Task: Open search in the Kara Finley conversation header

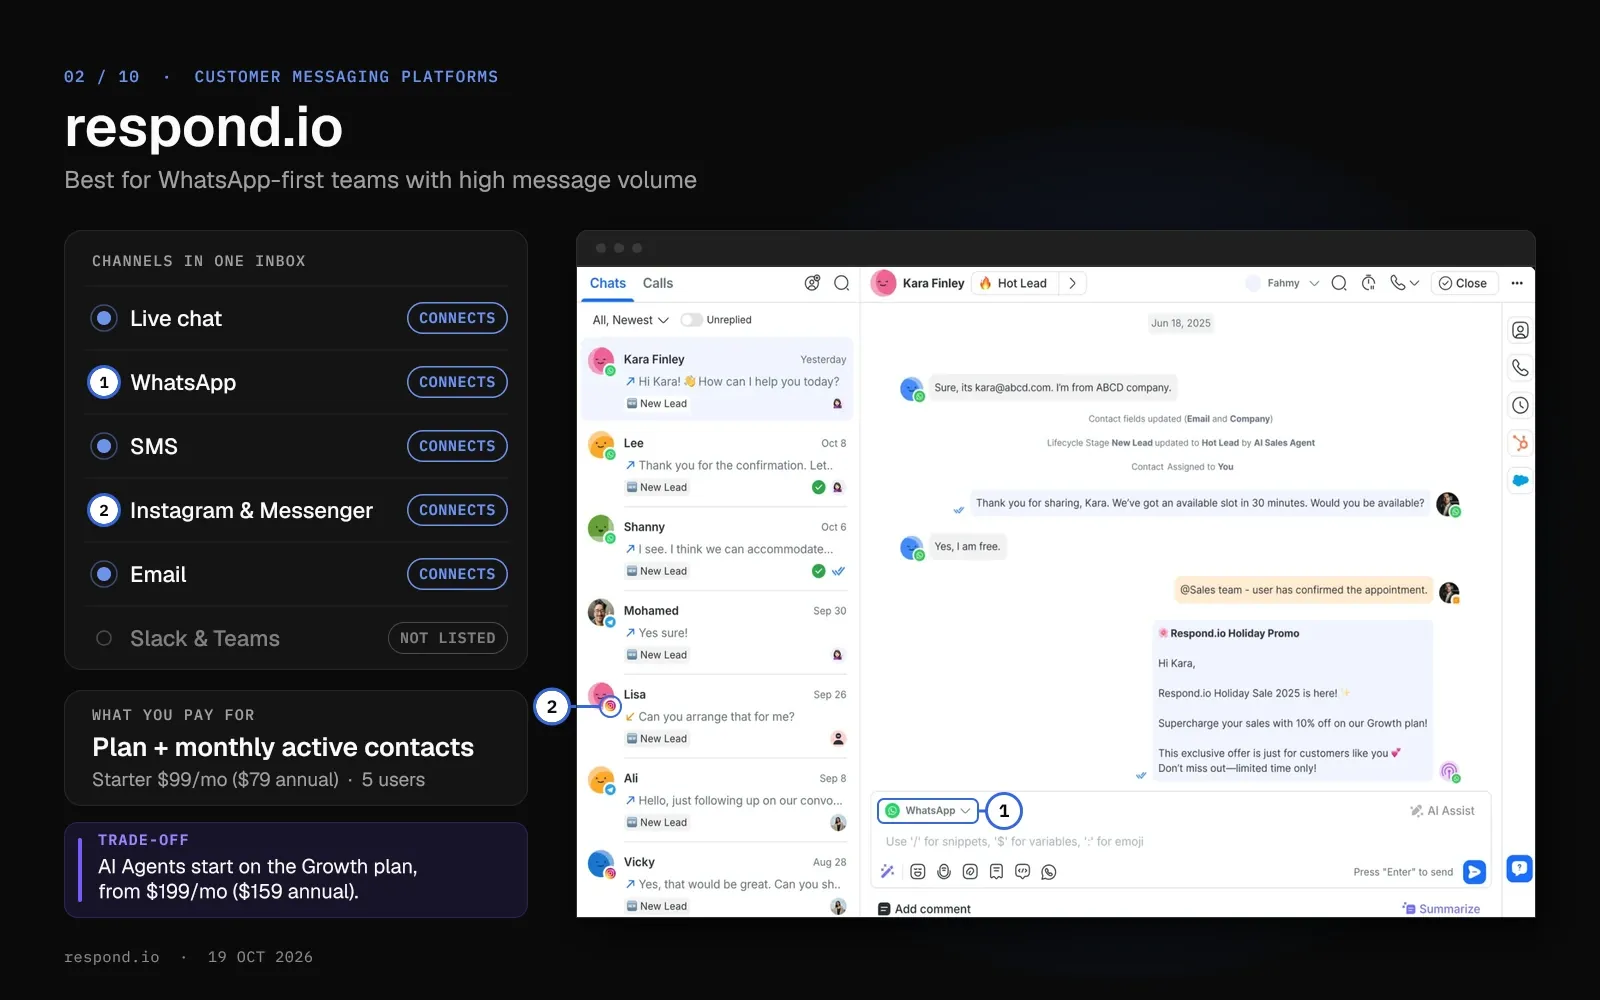Action: click(1339, 283)
